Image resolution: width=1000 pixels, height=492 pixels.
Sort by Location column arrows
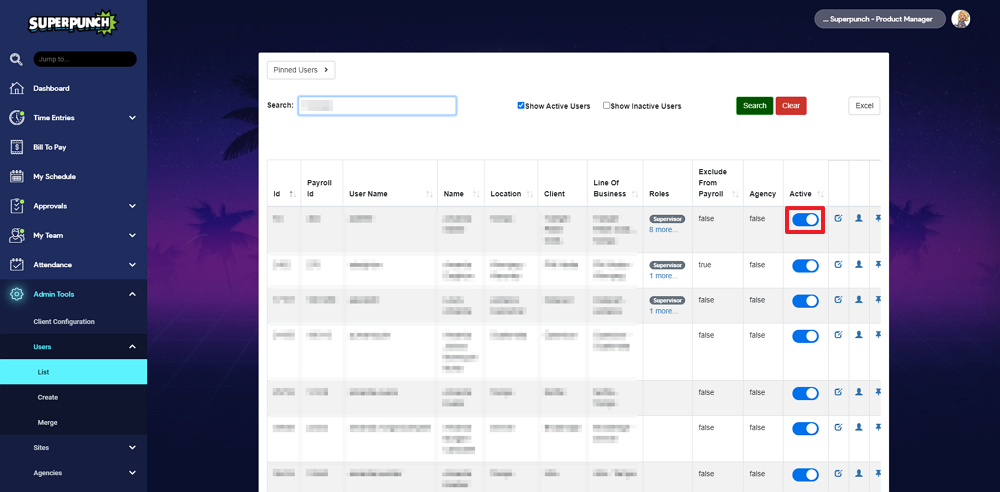click(x=530, y=194)
